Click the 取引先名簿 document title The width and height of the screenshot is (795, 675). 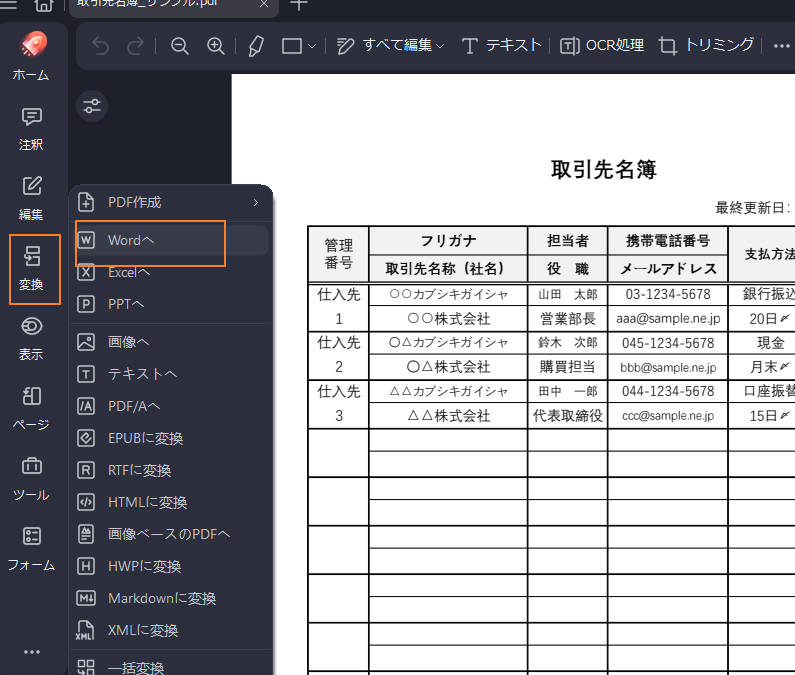click(x=603, y=169)
